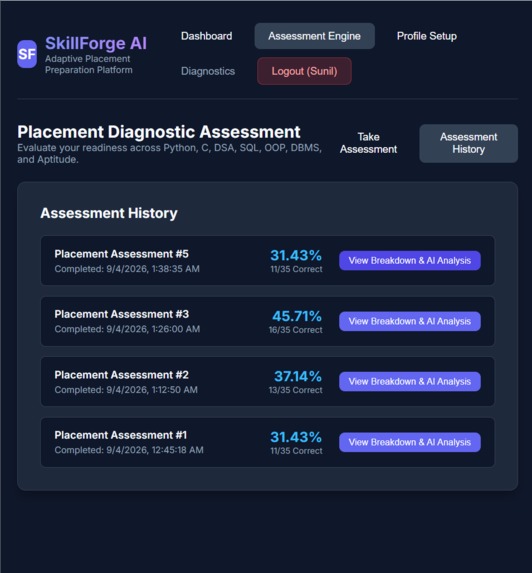The height and width of the screenshot is (573, 532).
Task: Click the 13/35 Correct text
Action: [296, 390]
